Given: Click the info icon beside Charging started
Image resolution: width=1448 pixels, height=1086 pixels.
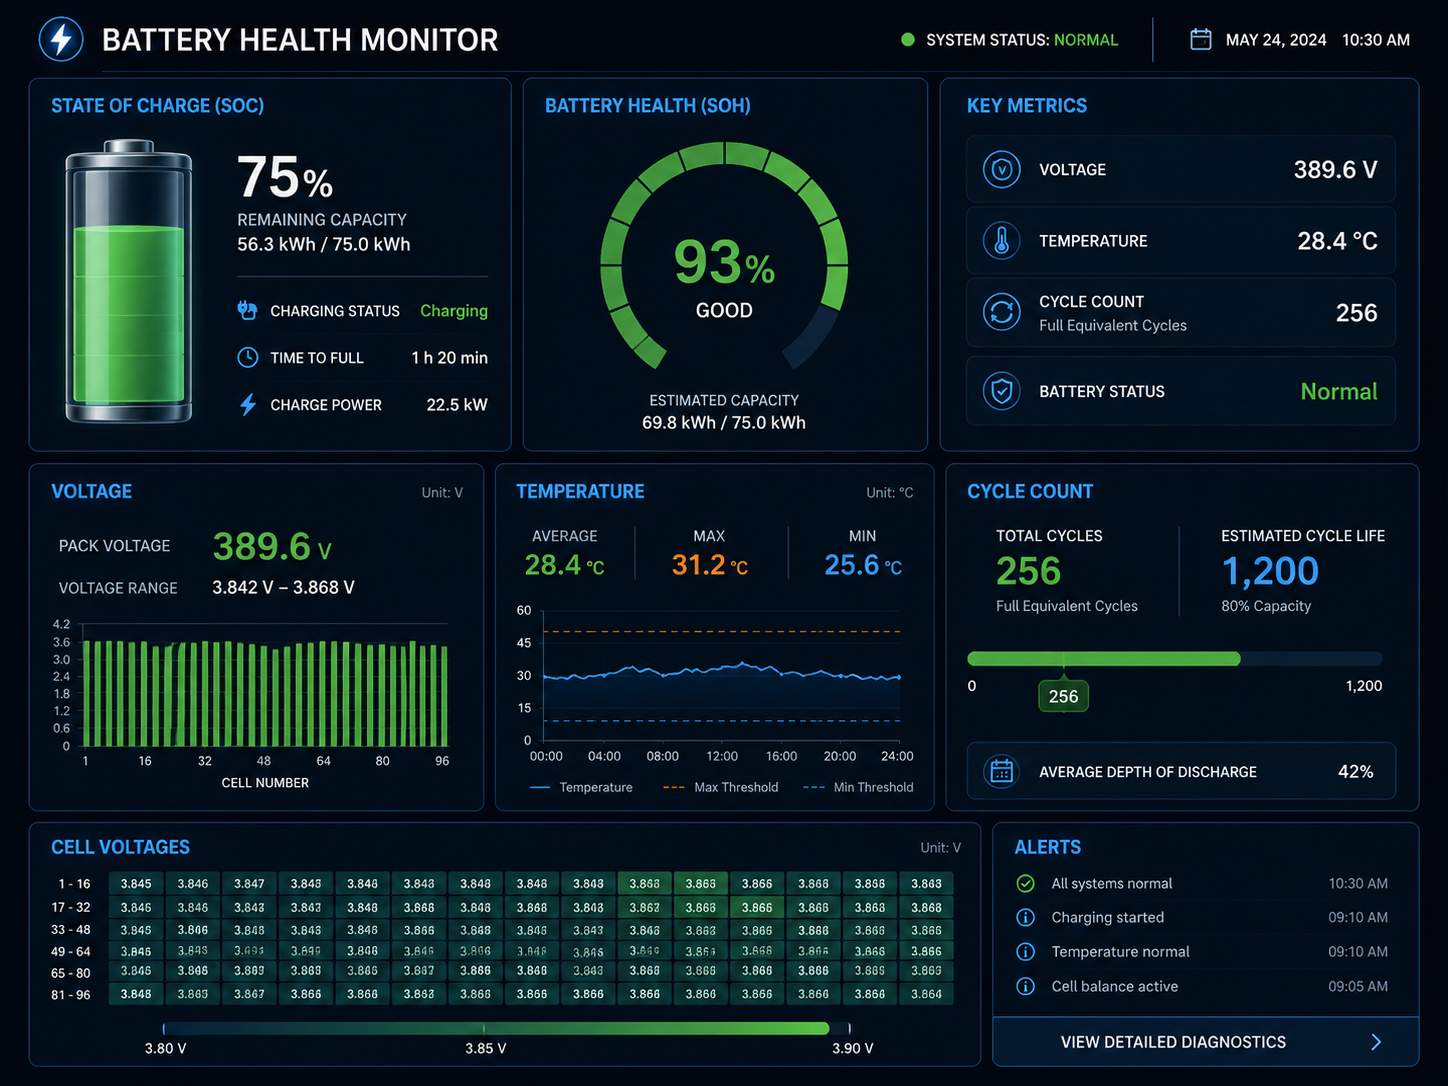Looking at the screenshot, I should tap(1025, 917).
